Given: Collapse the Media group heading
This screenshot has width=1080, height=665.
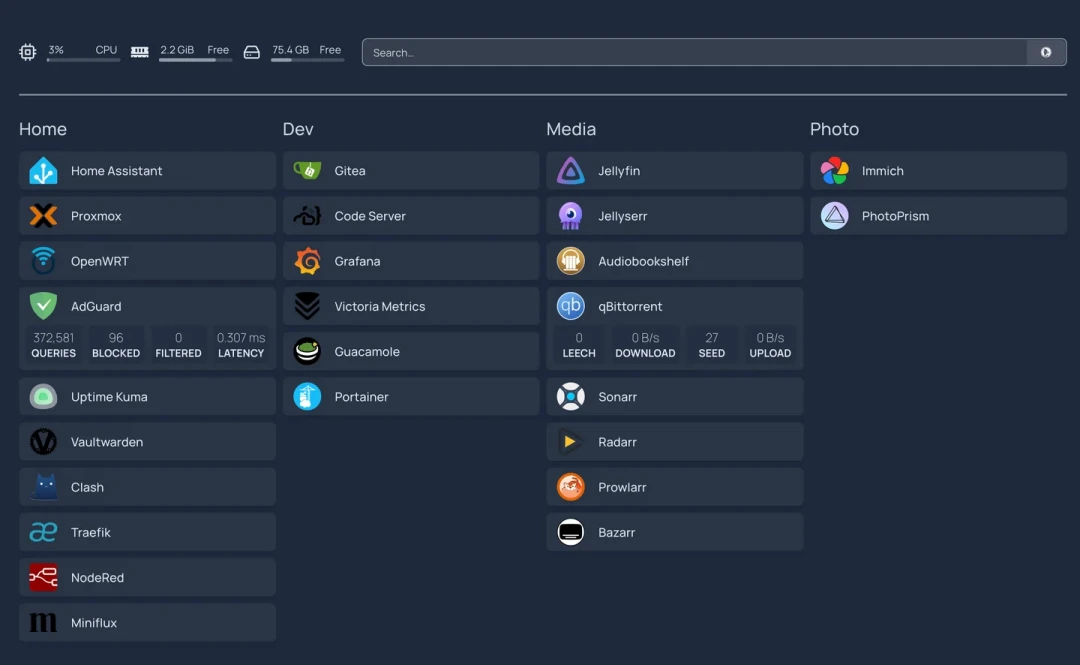Looking at the screenshot, I should point(571,129).
